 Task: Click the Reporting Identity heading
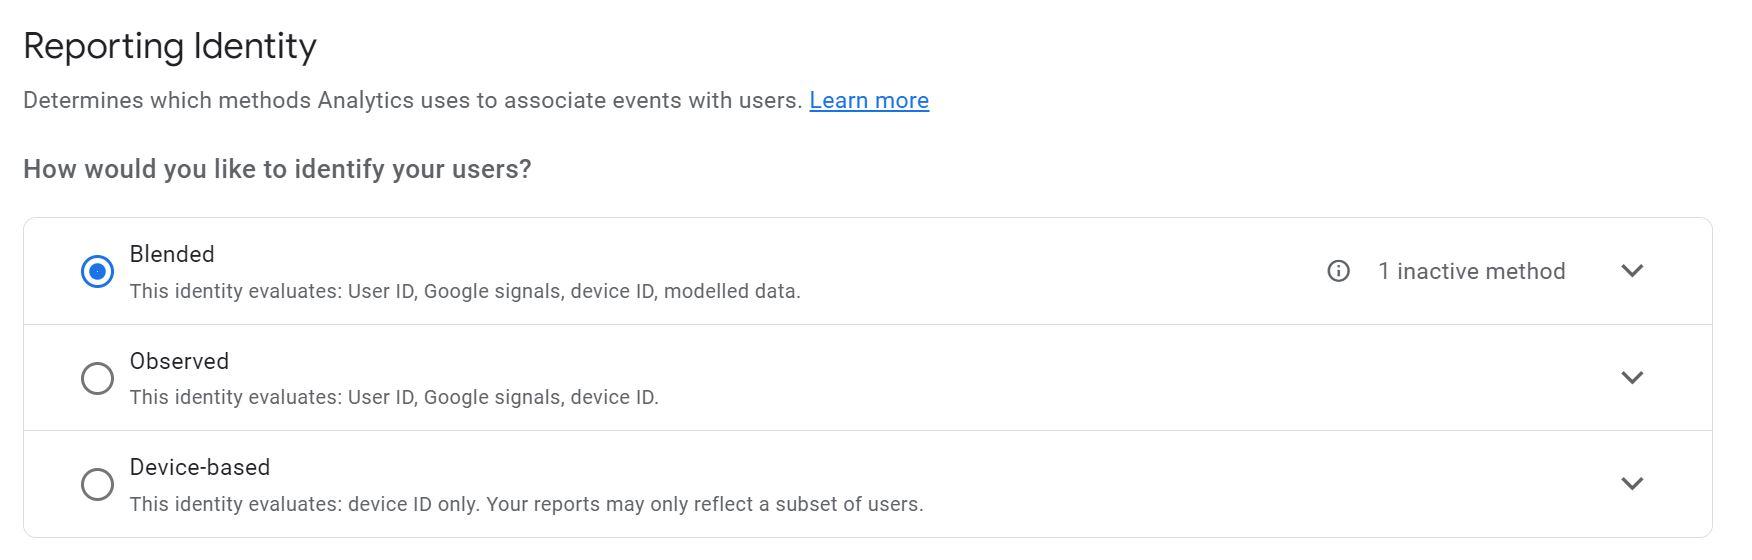pos(170,46)
